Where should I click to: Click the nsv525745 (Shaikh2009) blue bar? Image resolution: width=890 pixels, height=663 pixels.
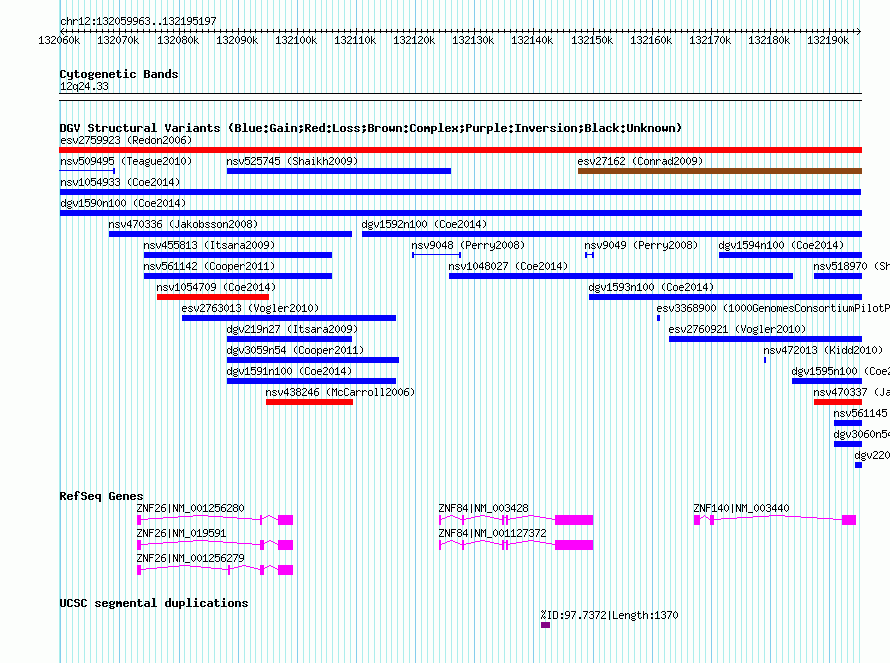click(339, 171)
